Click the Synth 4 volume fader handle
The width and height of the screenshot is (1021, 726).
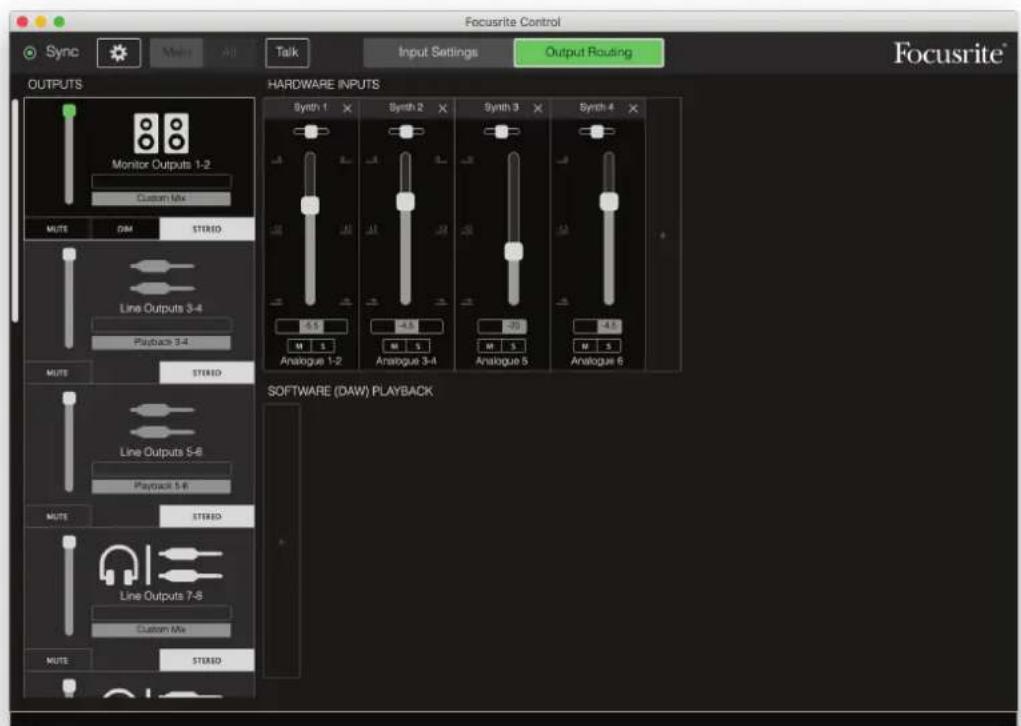[x=609, y=202]
